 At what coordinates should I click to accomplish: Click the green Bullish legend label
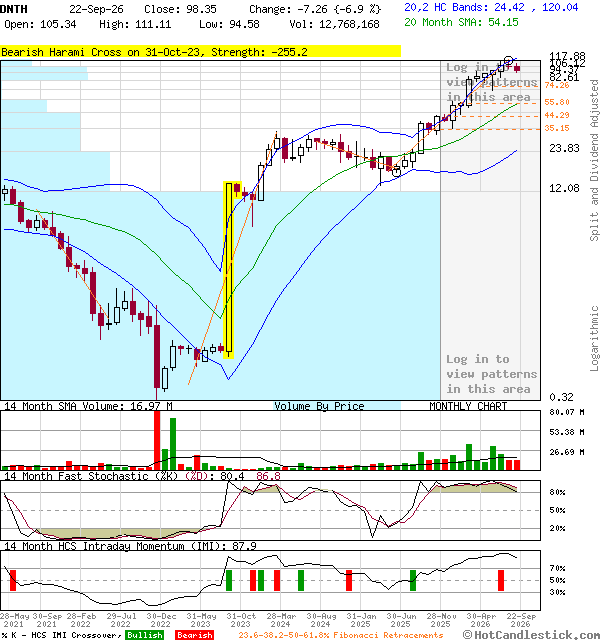144,635
